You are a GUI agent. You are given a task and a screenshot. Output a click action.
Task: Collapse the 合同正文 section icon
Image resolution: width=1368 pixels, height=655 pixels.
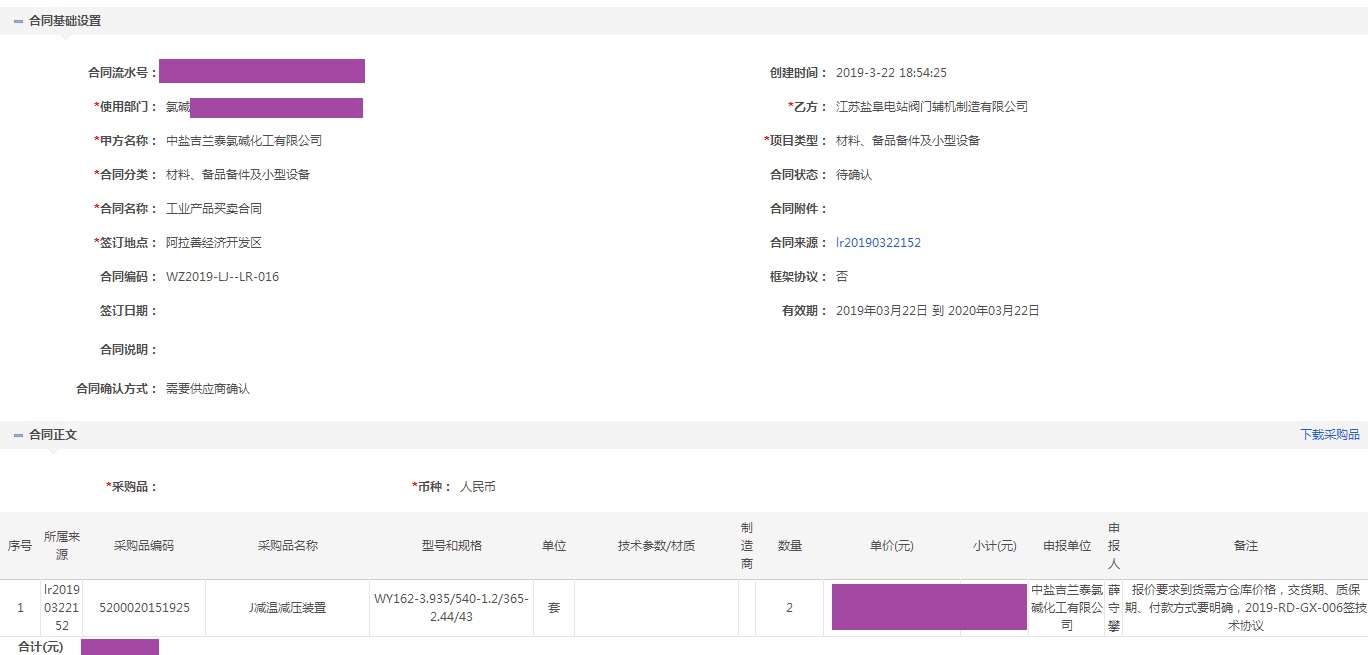pyautogui.click(x=18, y=435)
